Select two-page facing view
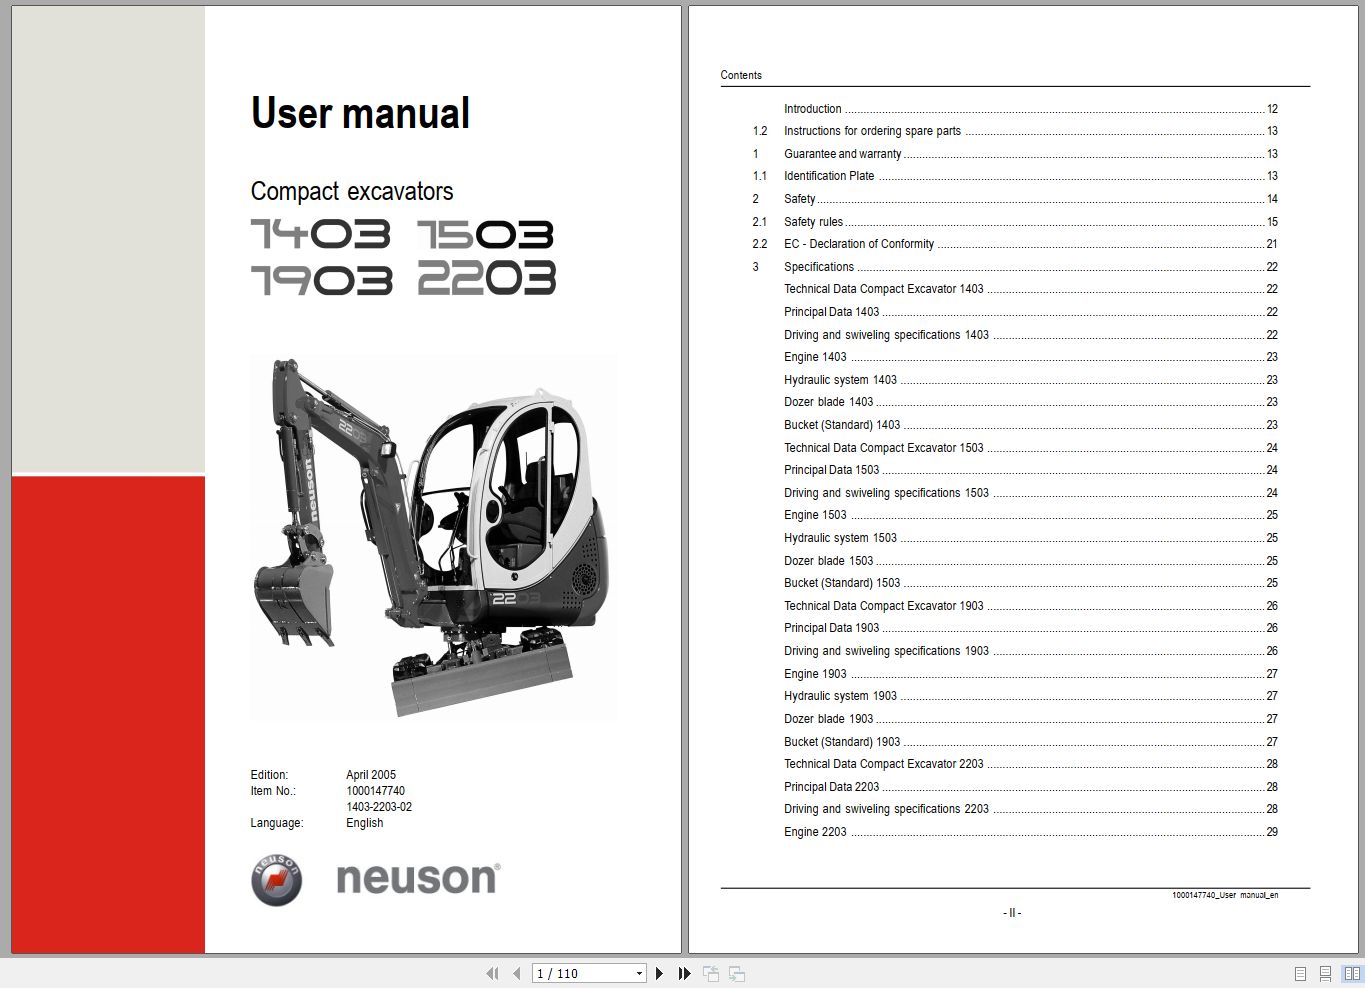 (x=1351, y=973)
